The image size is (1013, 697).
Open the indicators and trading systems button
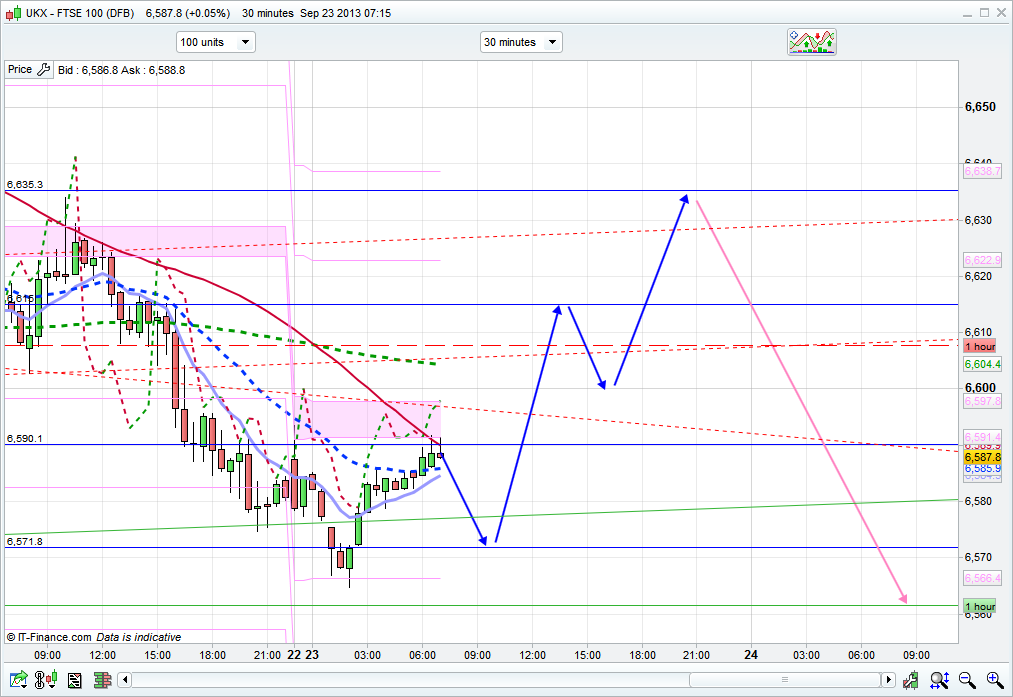pos(811,42)
